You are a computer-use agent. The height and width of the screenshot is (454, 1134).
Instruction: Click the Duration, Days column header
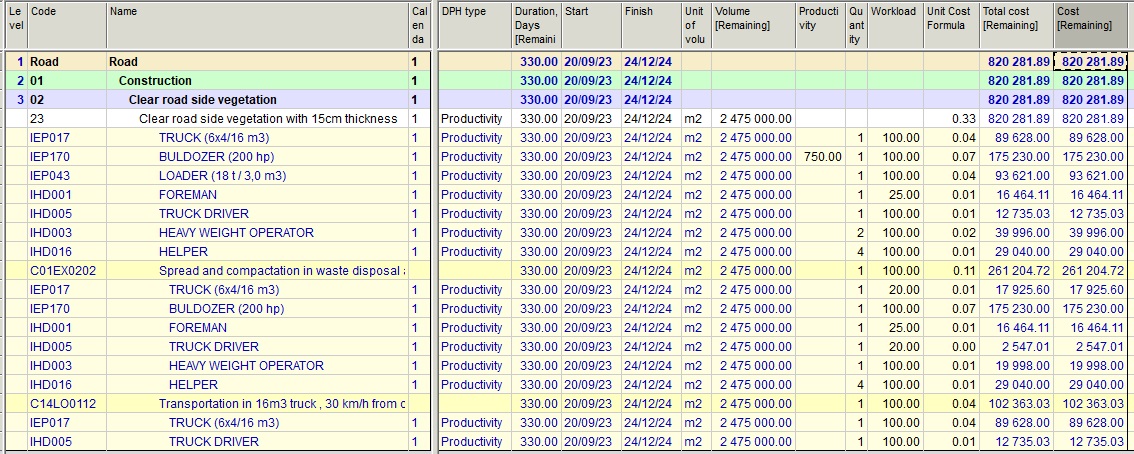pyautogui.click(x=536, y=25)
